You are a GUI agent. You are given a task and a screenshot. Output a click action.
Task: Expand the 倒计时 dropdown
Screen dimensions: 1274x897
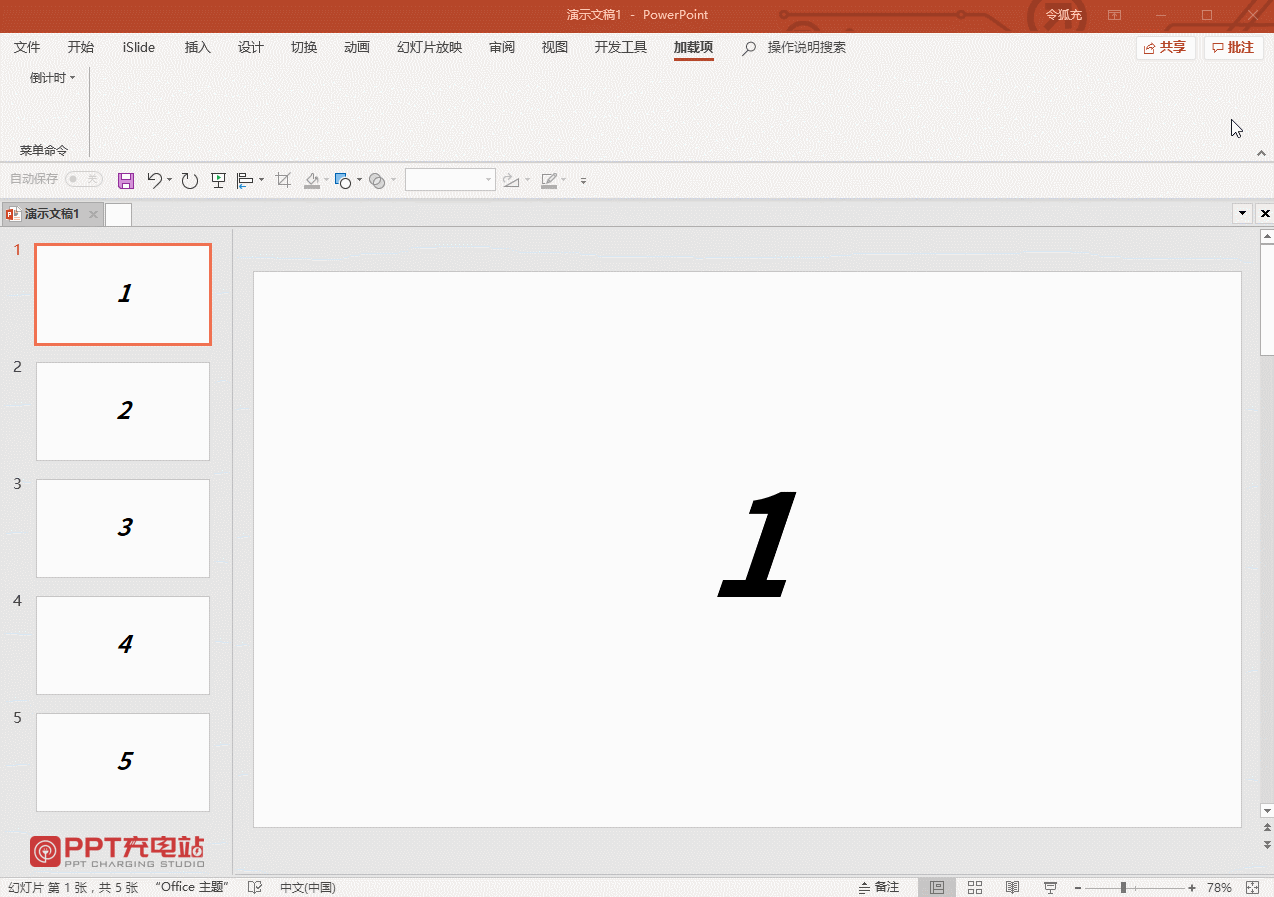click(x=52, y=78)
